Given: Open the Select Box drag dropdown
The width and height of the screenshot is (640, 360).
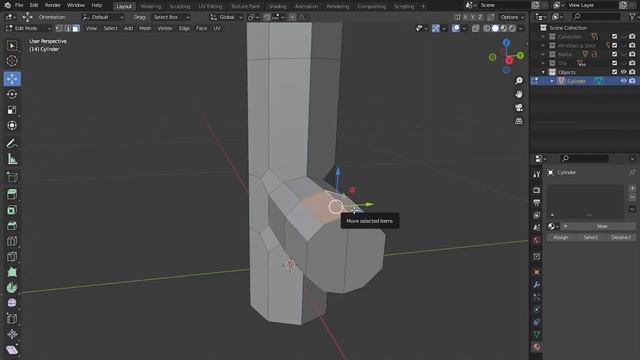Looking at the screenshot, I should (171, 17).
